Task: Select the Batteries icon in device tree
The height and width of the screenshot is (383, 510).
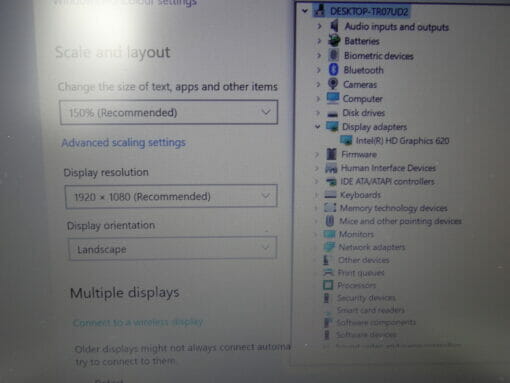Action: point(334,41)
